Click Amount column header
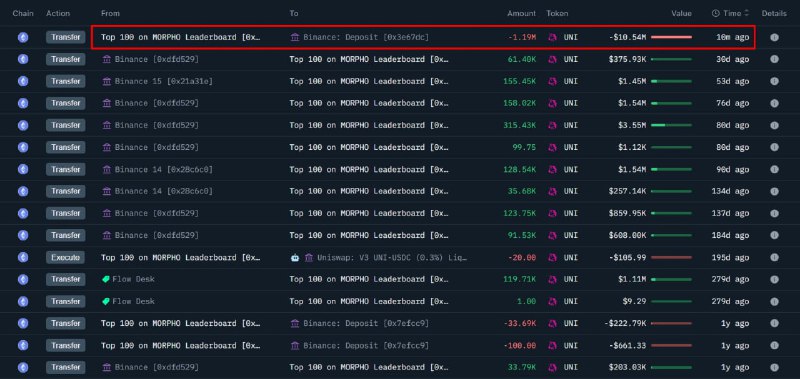Viewport: 800px width, 379px height. point(521,13)
